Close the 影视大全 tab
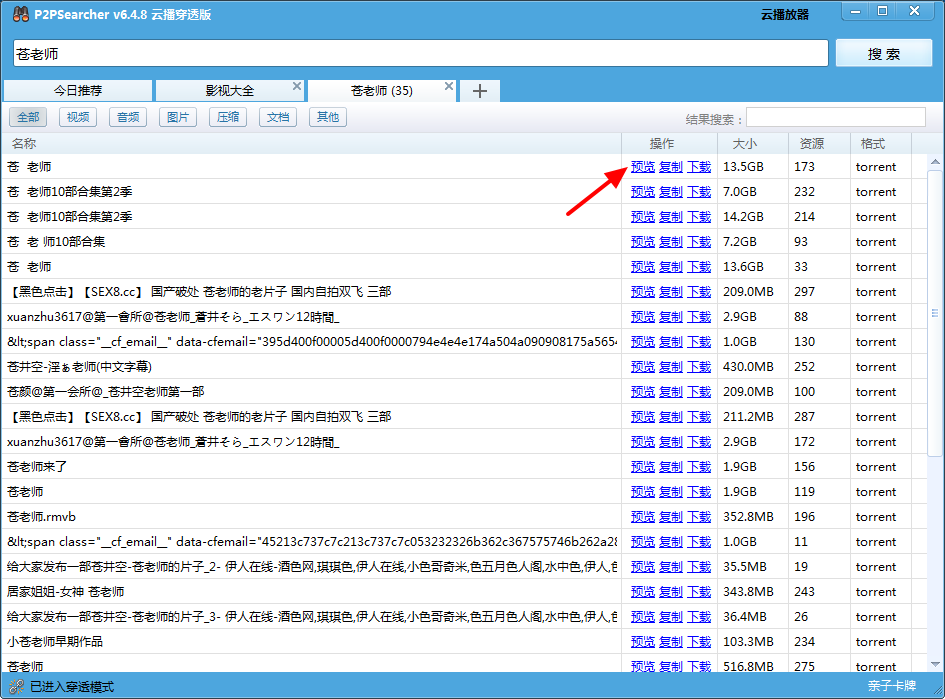 [x=297, y=86]
